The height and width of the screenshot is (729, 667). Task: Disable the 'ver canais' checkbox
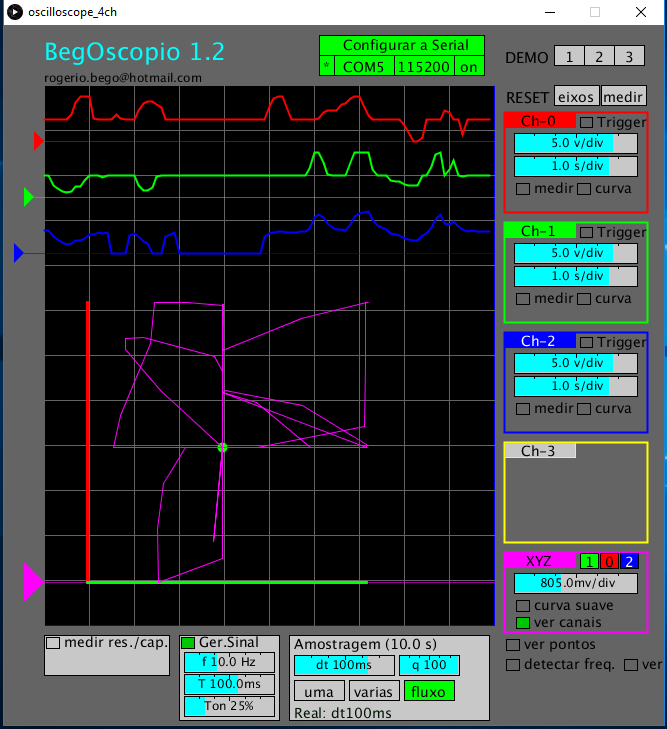[x=522, y=623]
